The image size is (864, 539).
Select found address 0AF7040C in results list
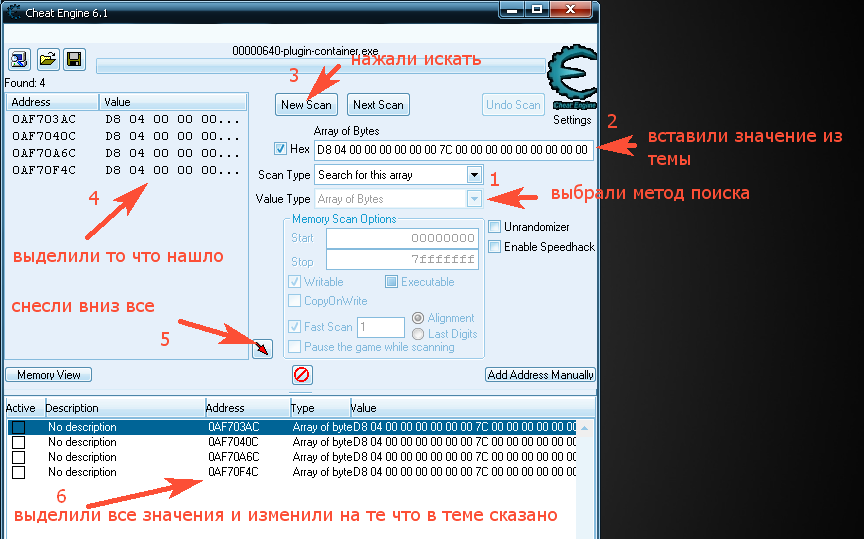(x=45, y=136)
